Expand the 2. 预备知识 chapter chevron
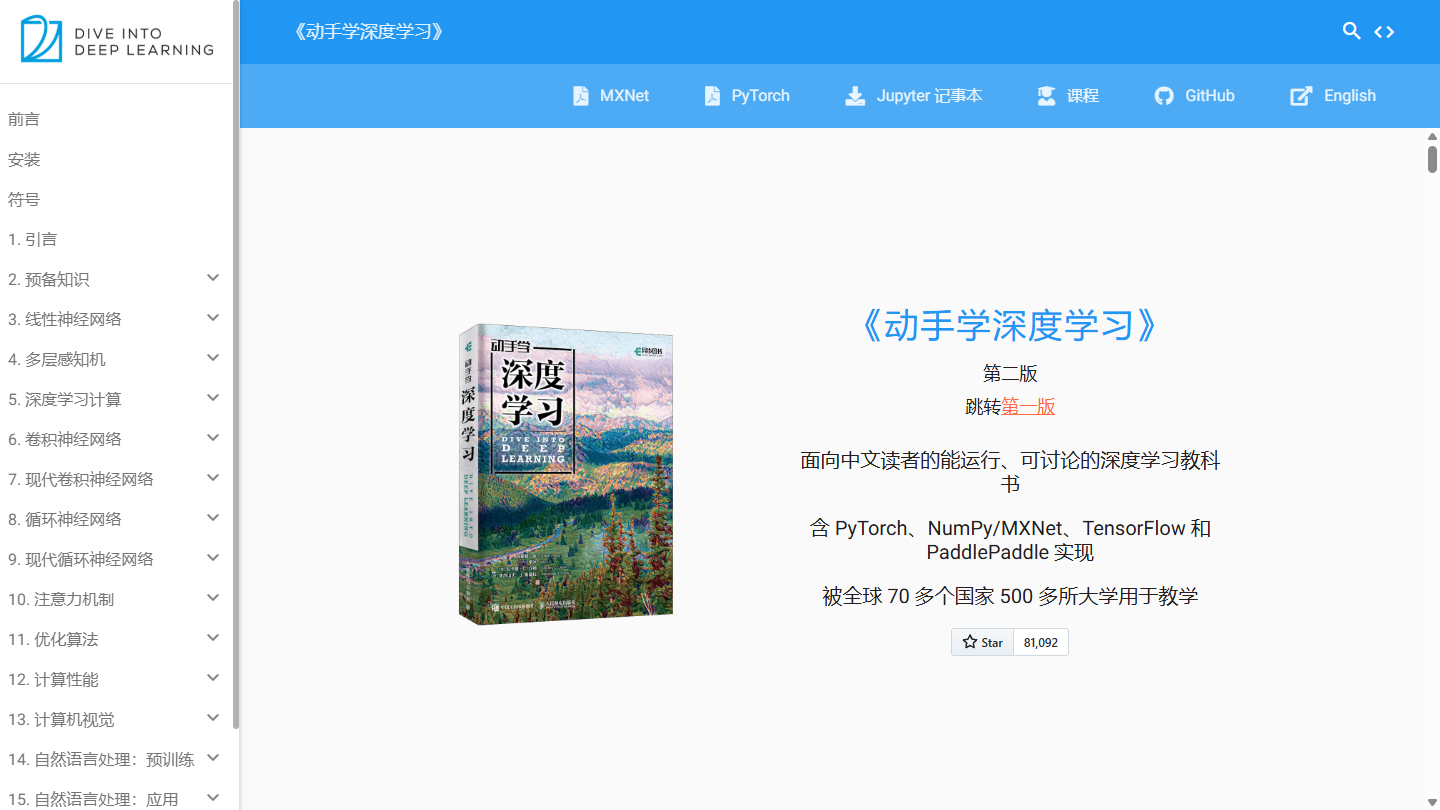Image resolution: width=1440 pixels, height=810 pixels. (x=213, y=278)
